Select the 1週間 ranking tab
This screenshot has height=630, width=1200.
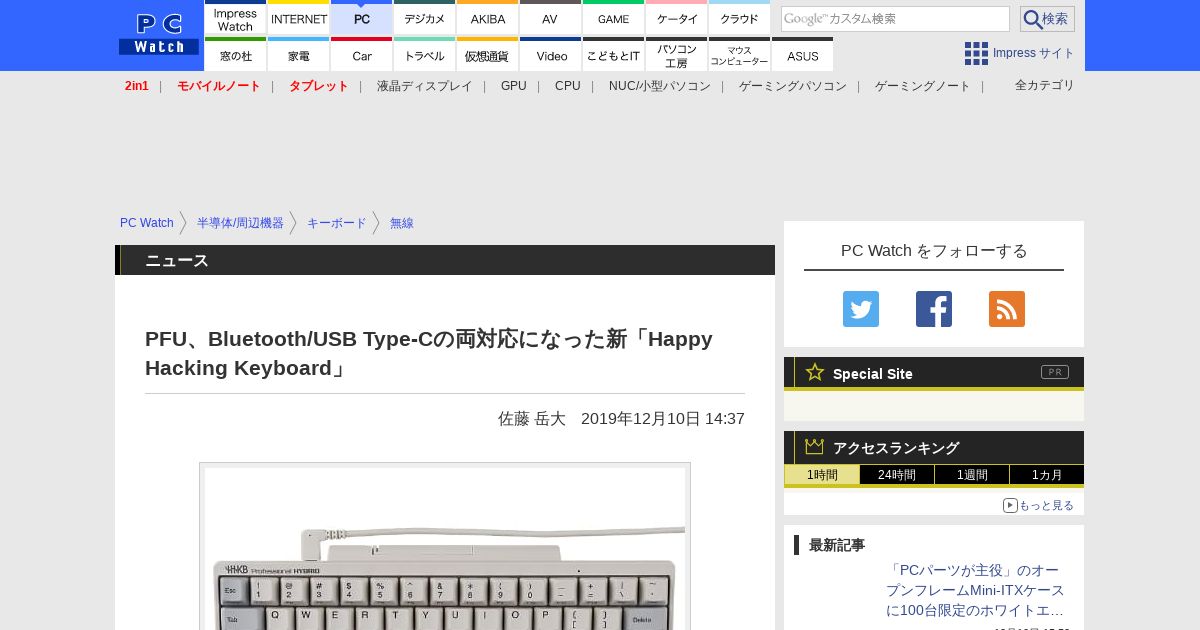[x=972, y=475]
